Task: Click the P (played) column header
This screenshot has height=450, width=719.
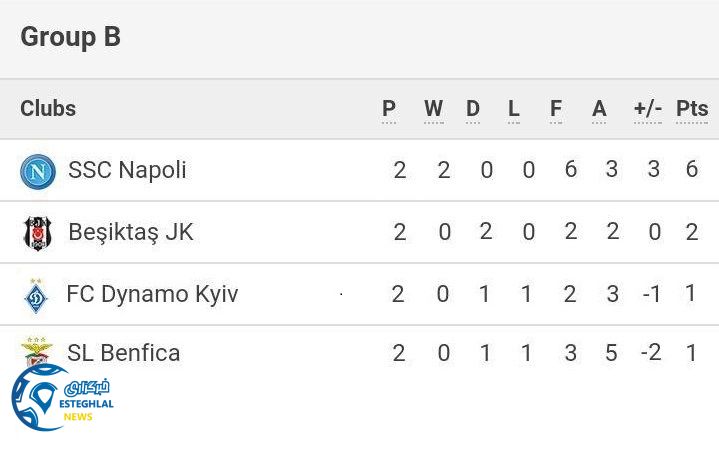Action: tap(389, 109)
